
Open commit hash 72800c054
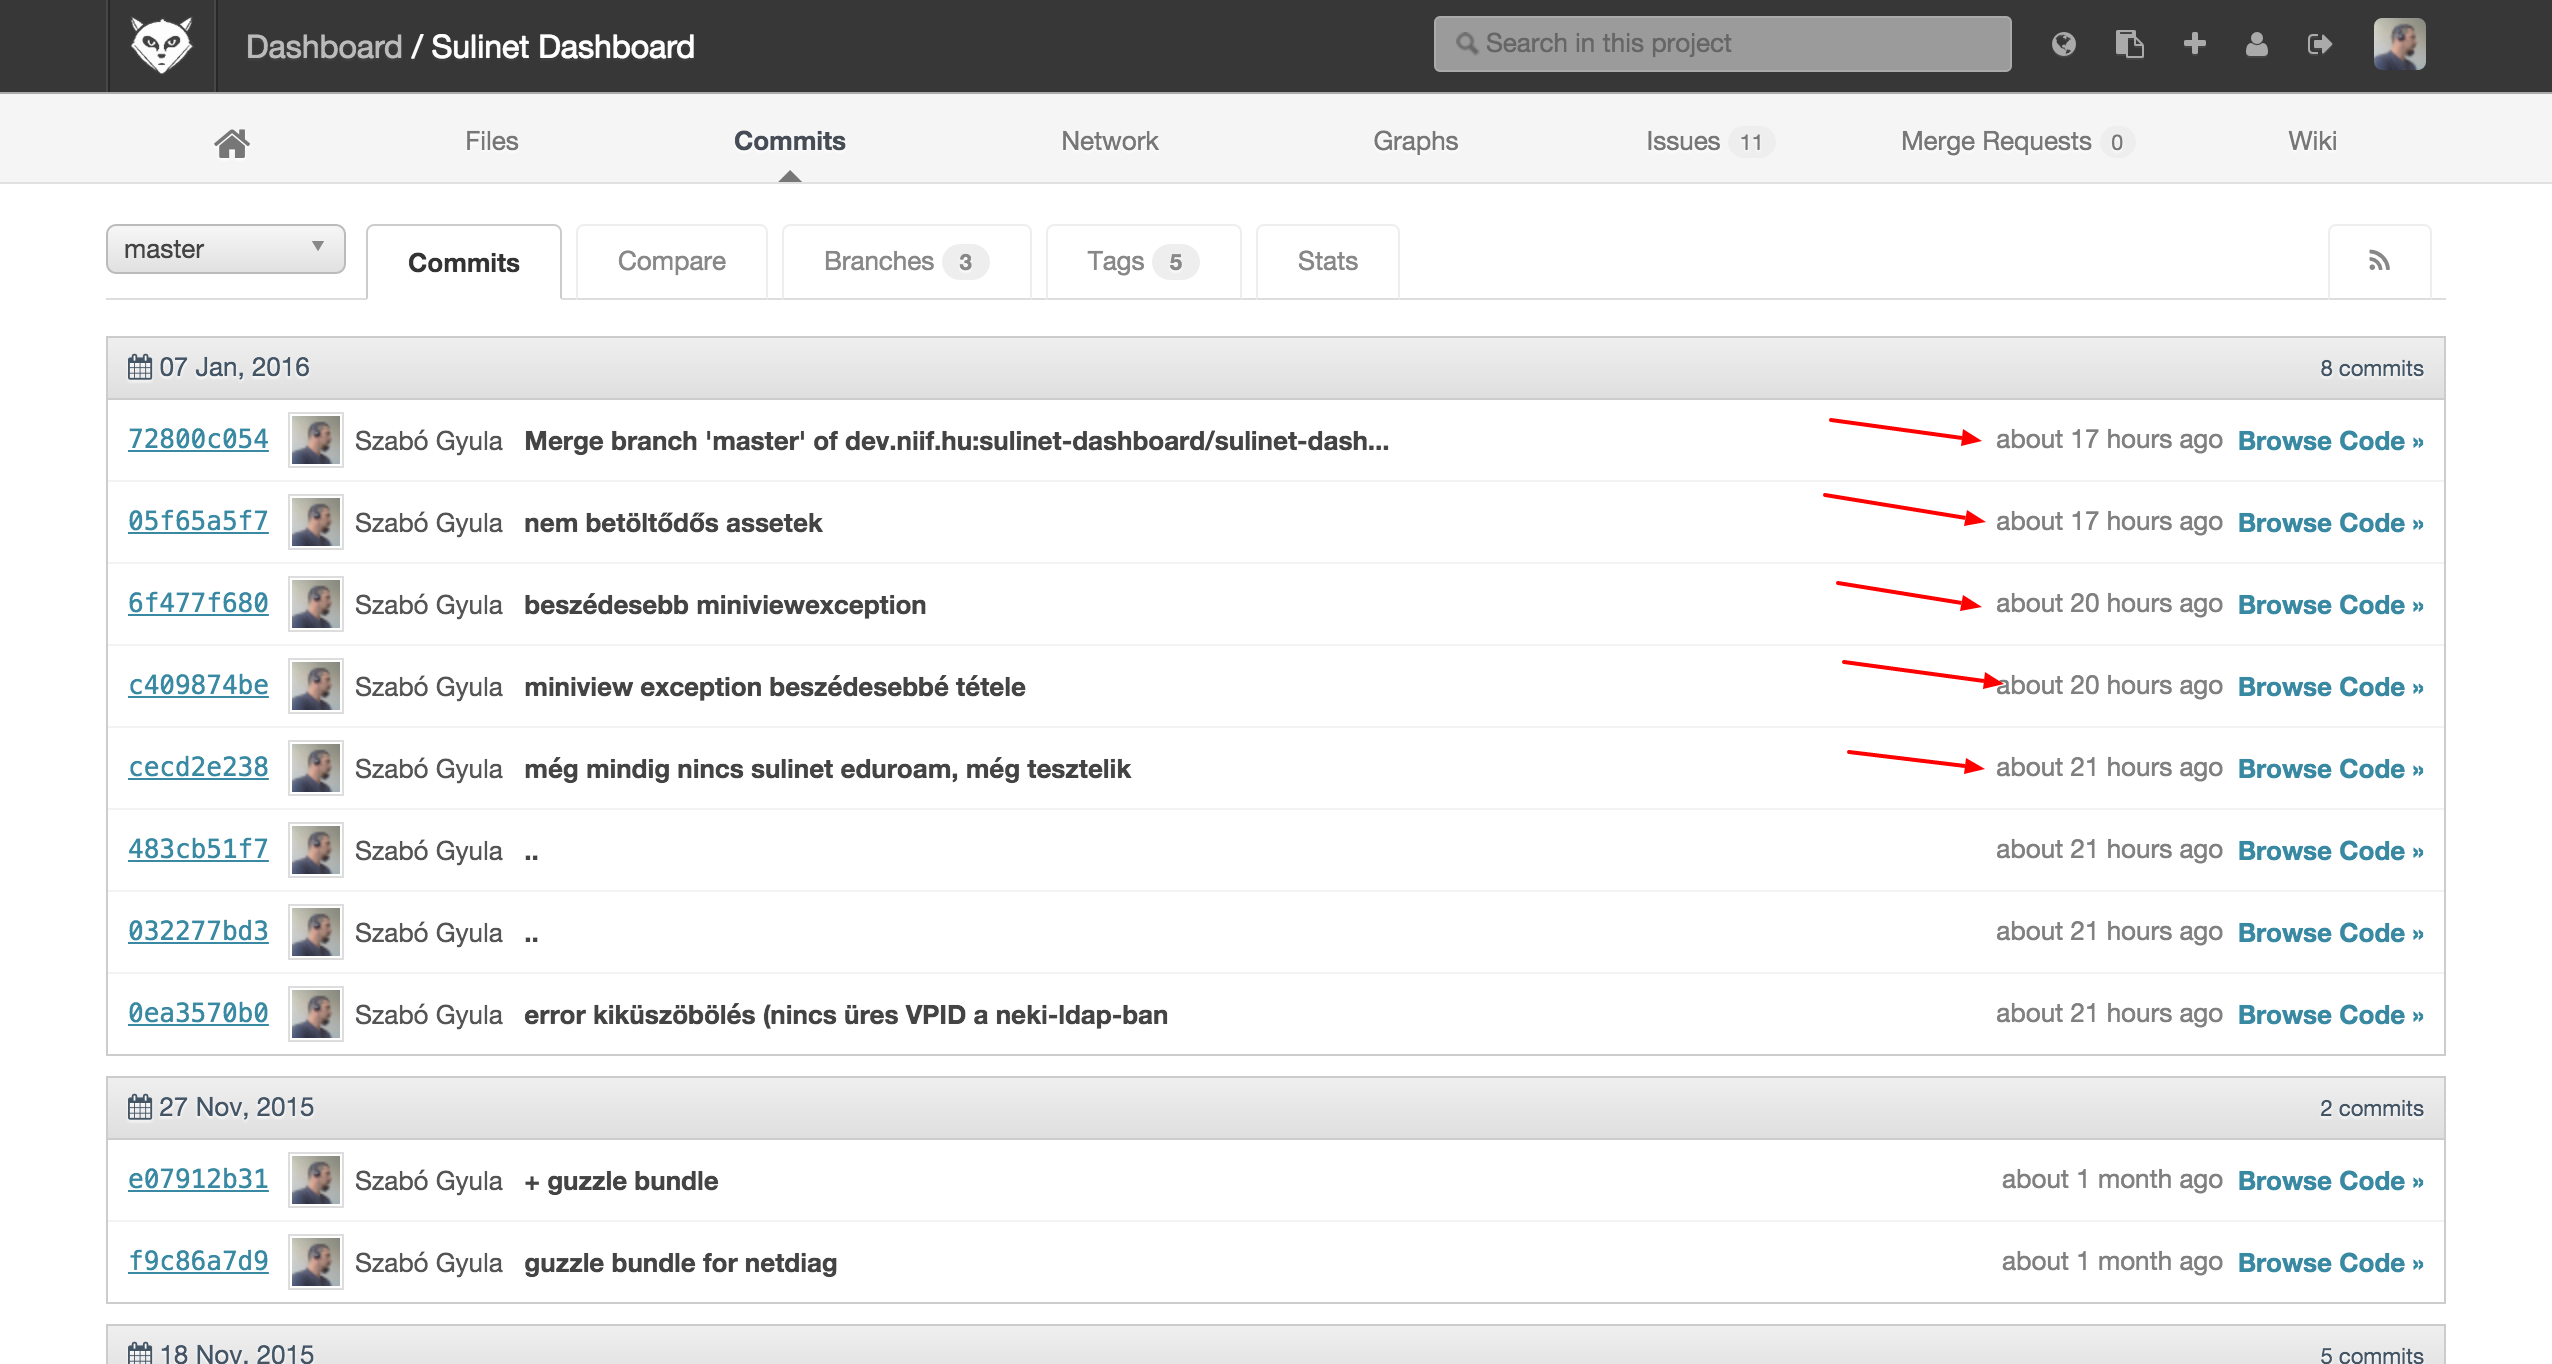click(x=198, y=439)
